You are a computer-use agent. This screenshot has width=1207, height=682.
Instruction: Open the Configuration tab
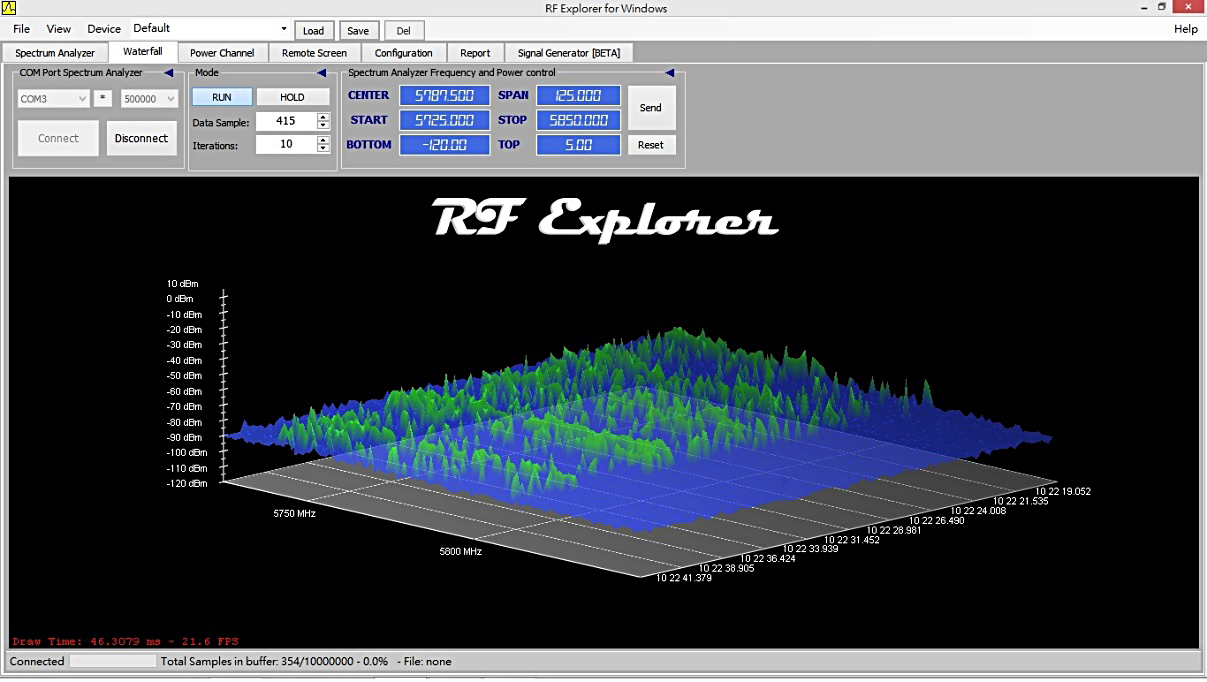(x=404, y=53)
